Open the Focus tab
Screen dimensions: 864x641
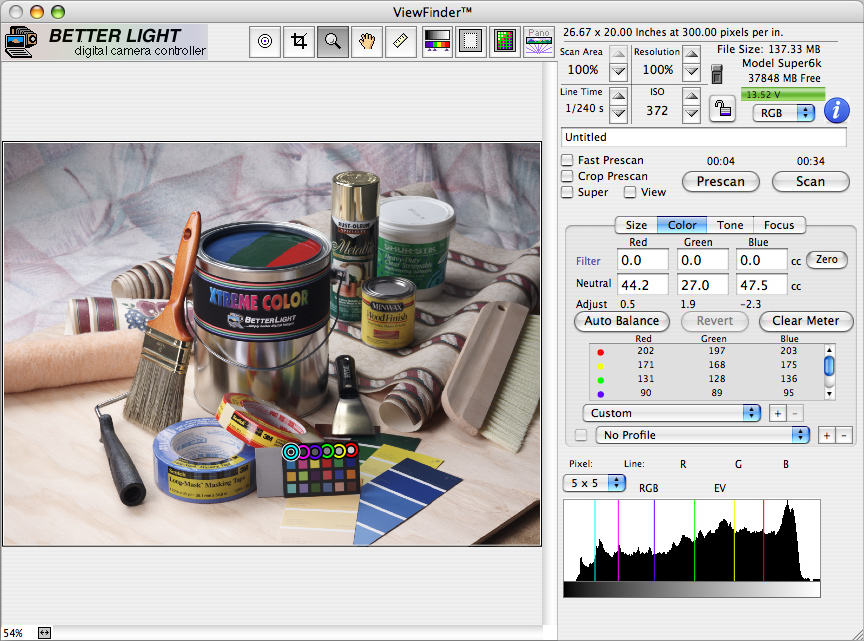tap(779, 225)
